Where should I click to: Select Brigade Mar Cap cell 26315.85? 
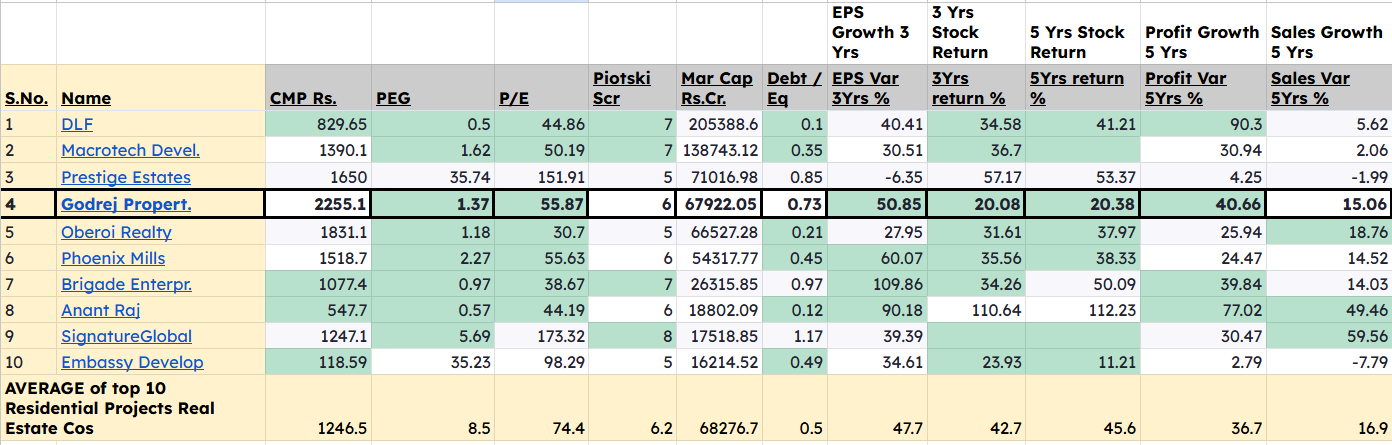719,284
